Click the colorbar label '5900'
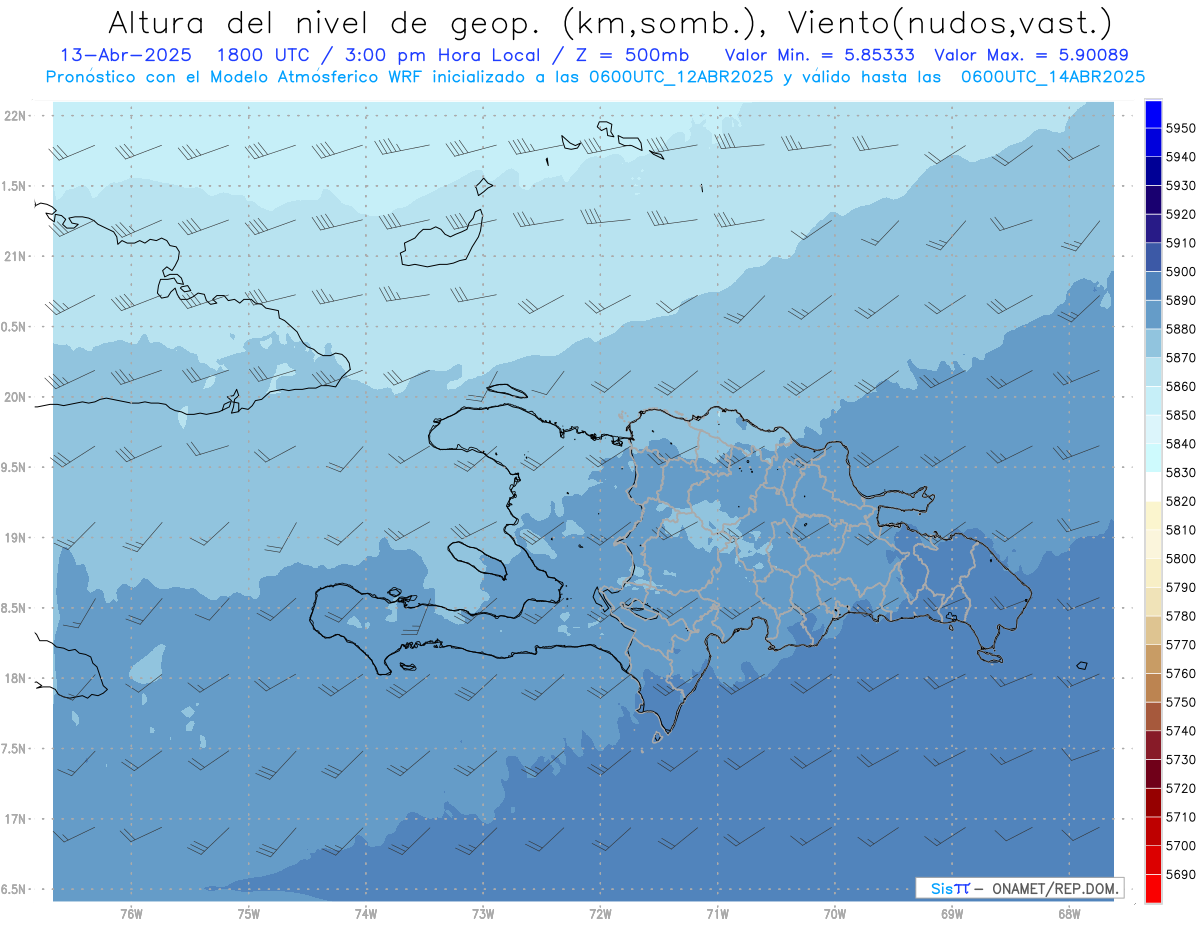 [x=1181, y=271]
